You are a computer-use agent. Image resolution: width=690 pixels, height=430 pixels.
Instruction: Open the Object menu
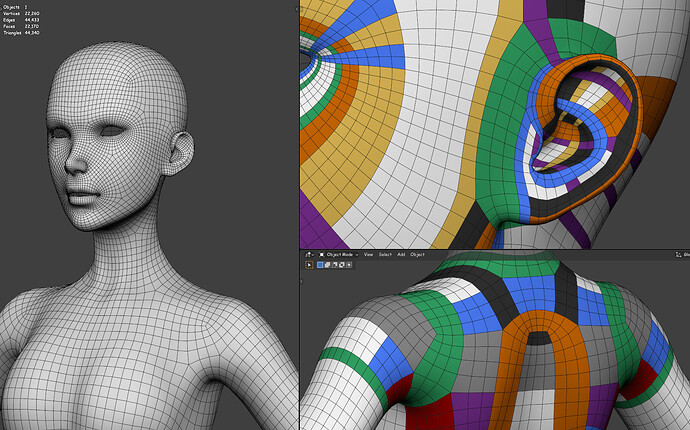[417, 254]
